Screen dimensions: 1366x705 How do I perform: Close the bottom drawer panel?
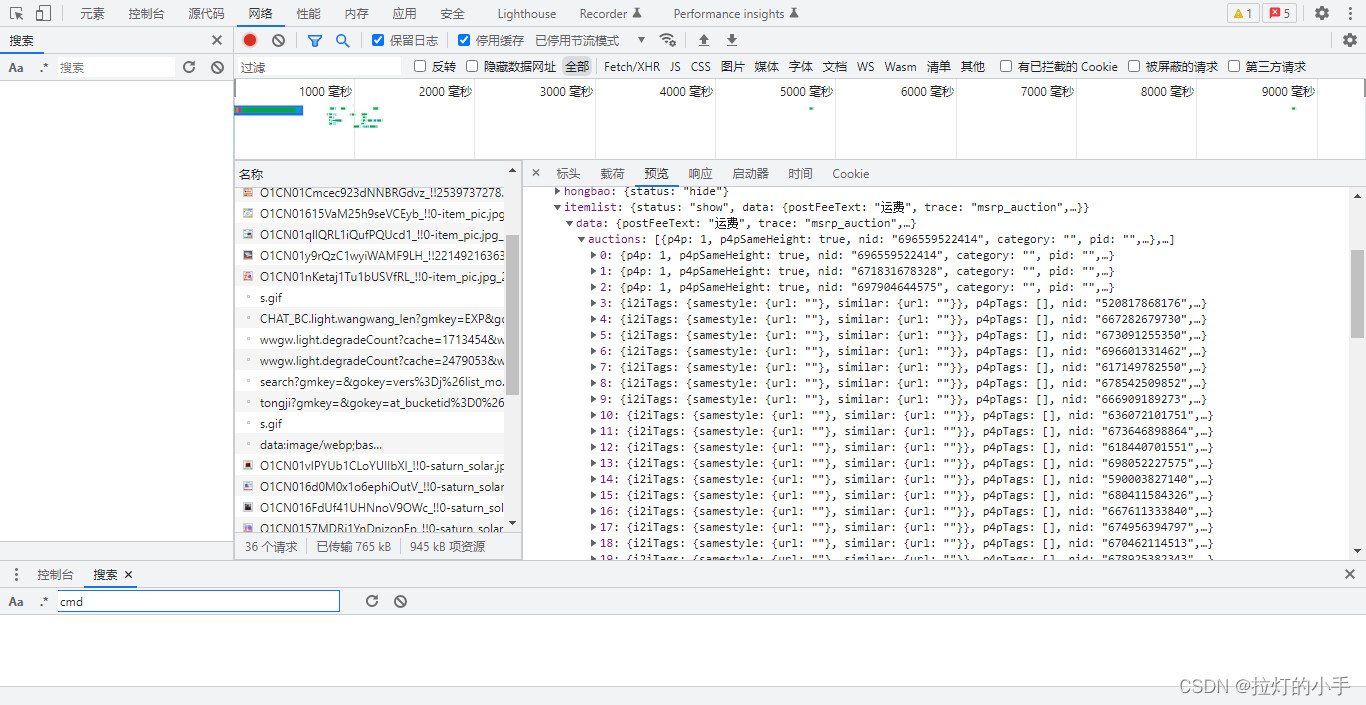click(x=1350, y=574)
